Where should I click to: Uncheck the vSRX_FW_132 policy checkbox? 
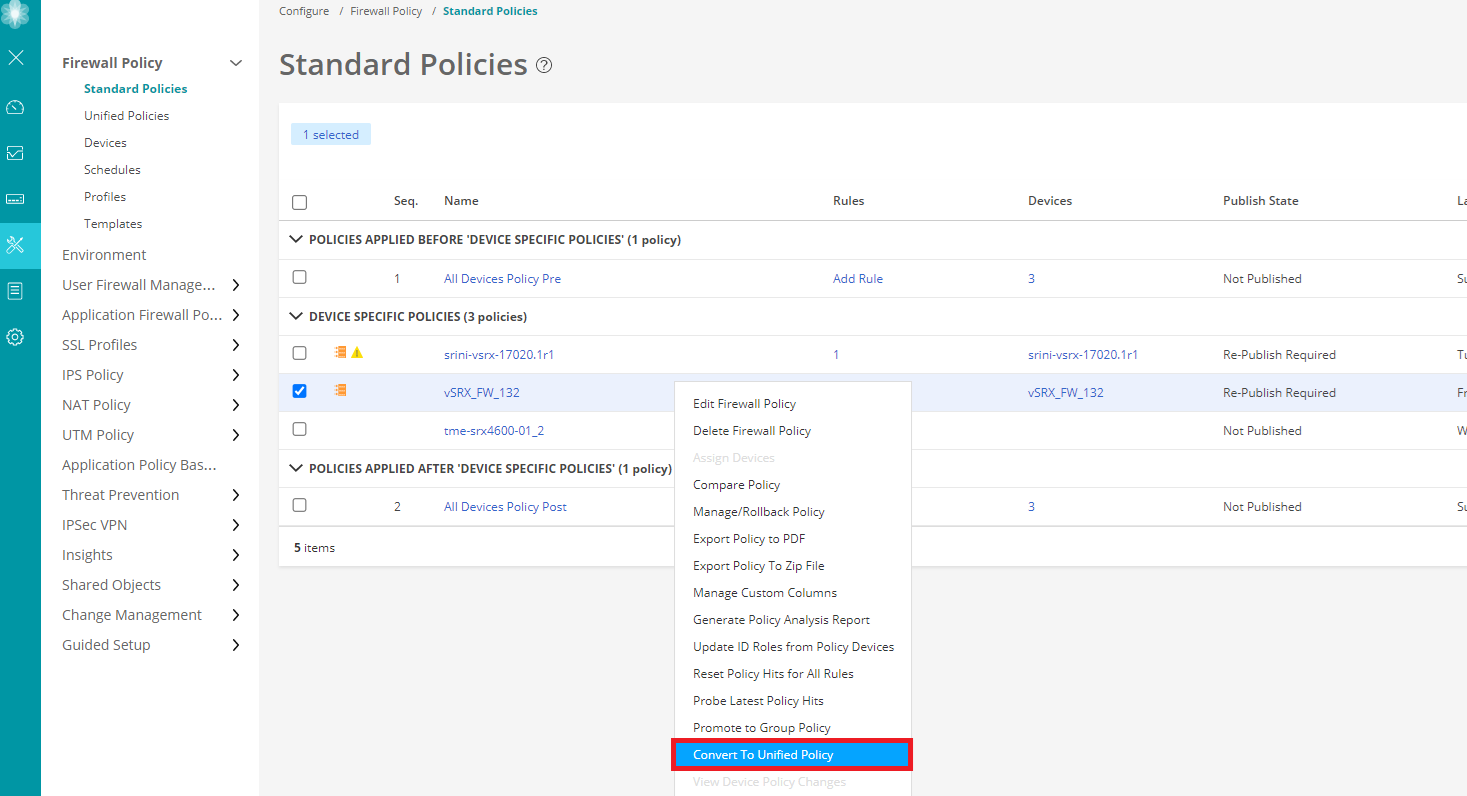[x=299, y=391]
